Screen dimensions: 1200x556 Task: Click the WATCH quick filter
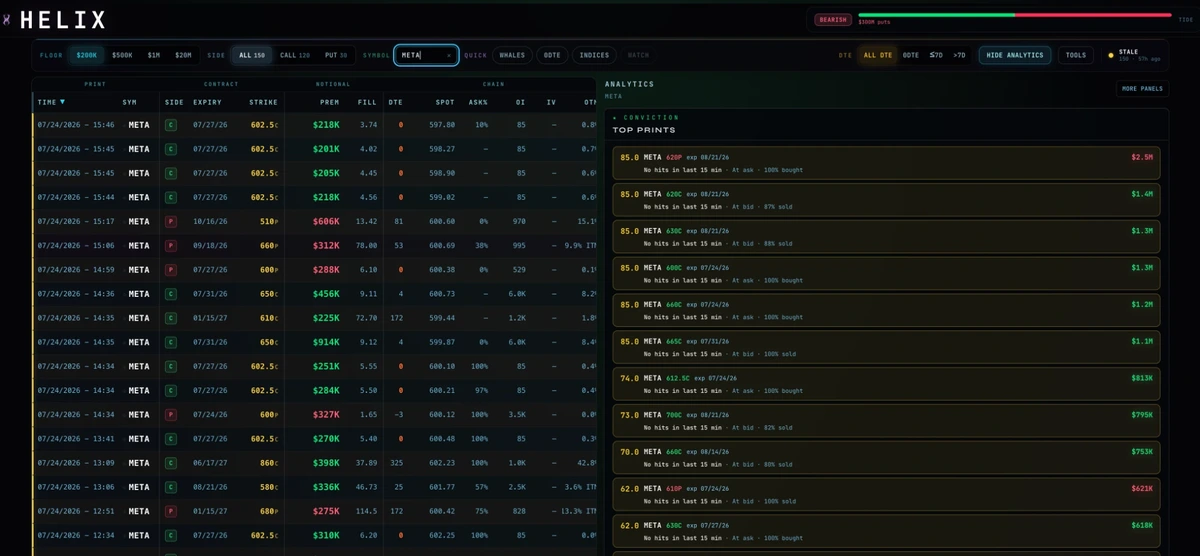[x=638, y=55]
